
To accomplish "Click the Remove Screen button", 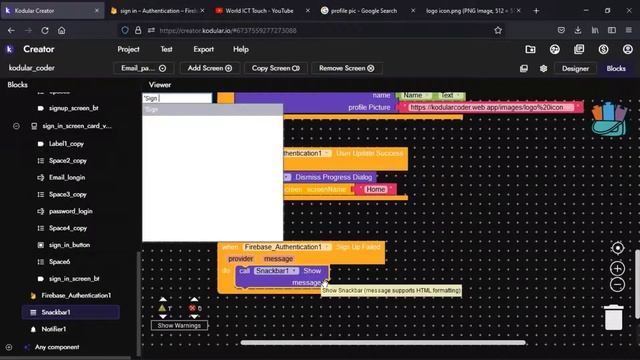I will (x=347, y=68).
